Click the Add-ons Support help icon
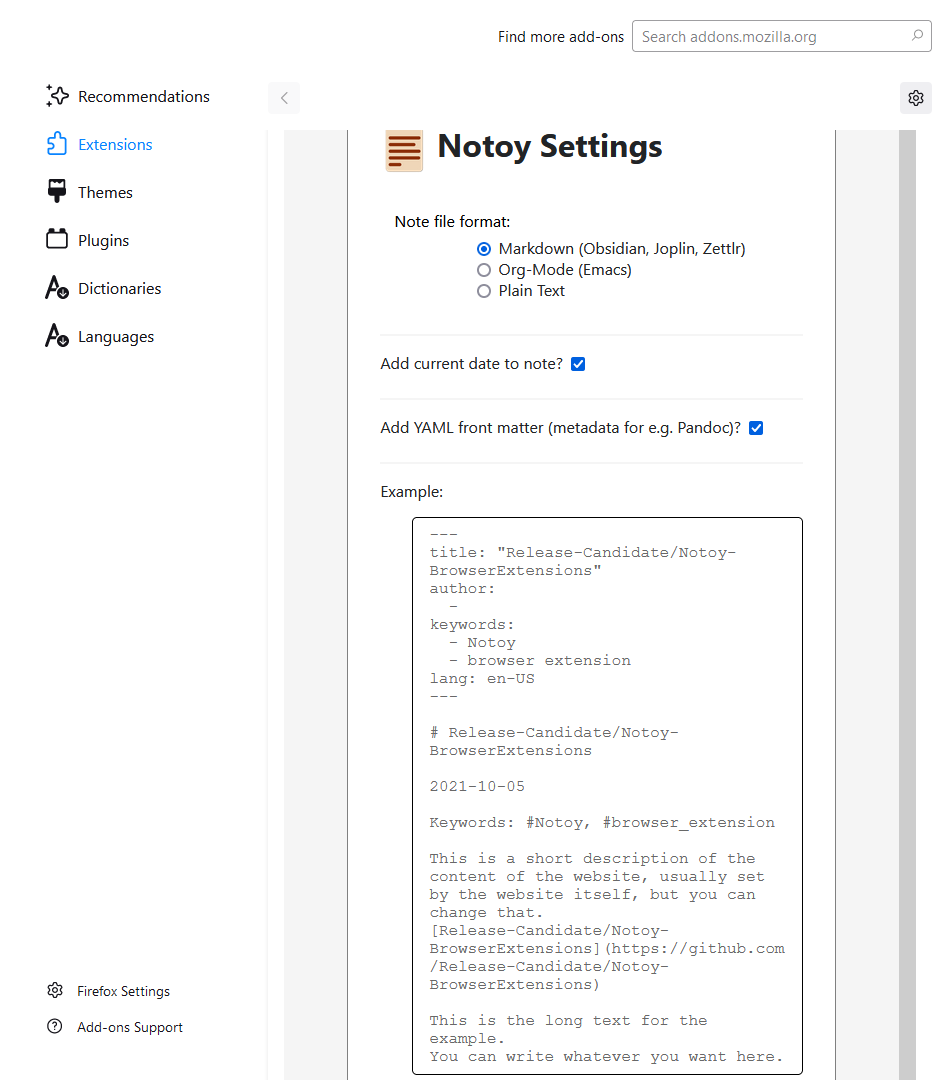 point(54,1027)
